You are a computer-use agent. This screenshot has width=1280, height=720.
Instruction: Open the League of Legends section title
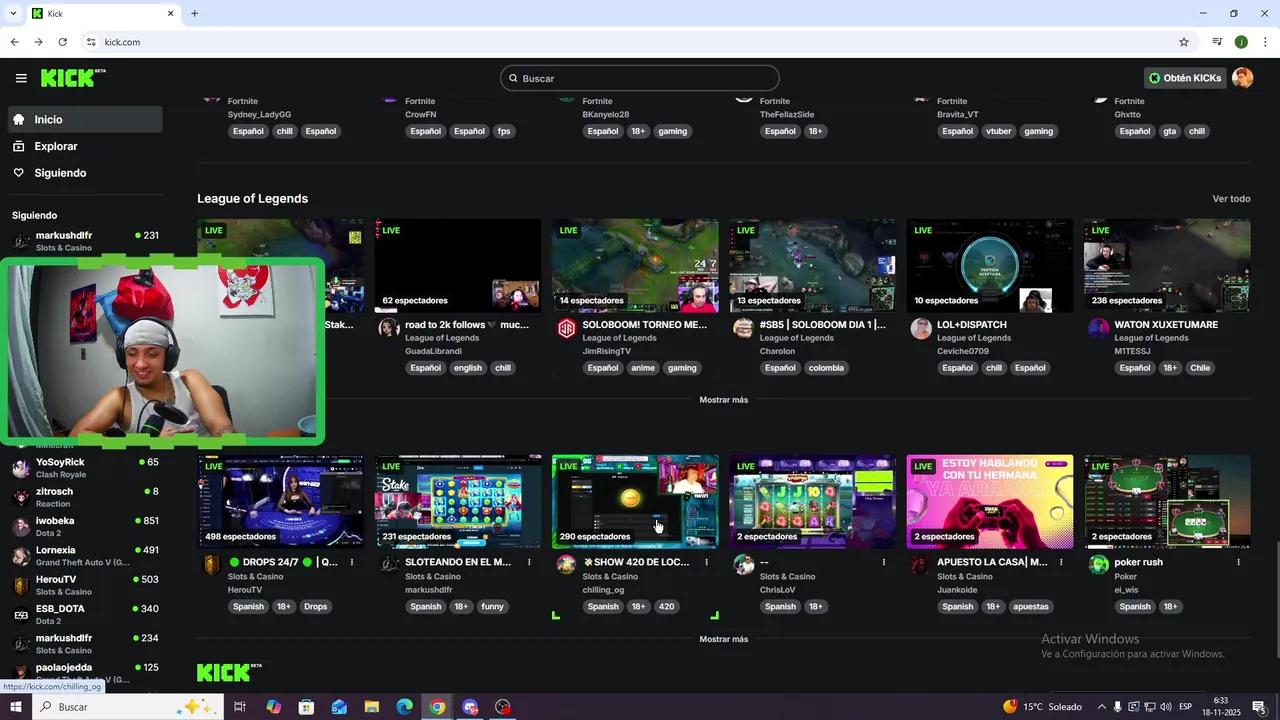pyautogui.click(x=252, y=198)
